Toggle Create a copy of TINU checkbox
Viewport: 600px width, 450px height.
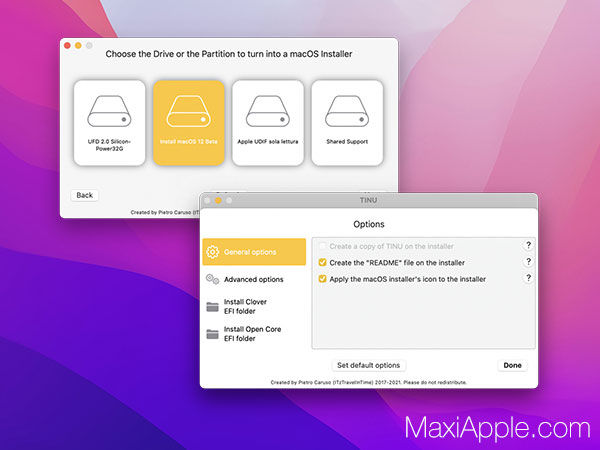[x=322, y=246]
